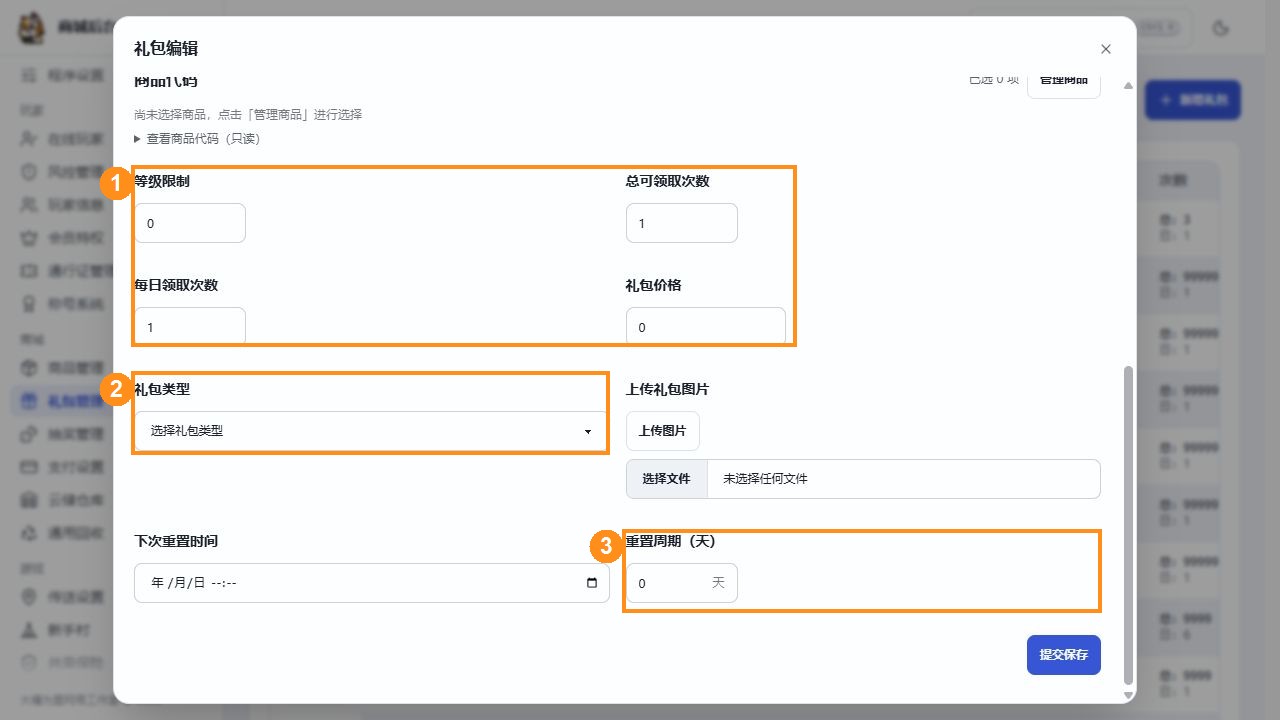Open 称号系统 icon in sidebar
Screen dimensions: 1280x720
point(29,303)
